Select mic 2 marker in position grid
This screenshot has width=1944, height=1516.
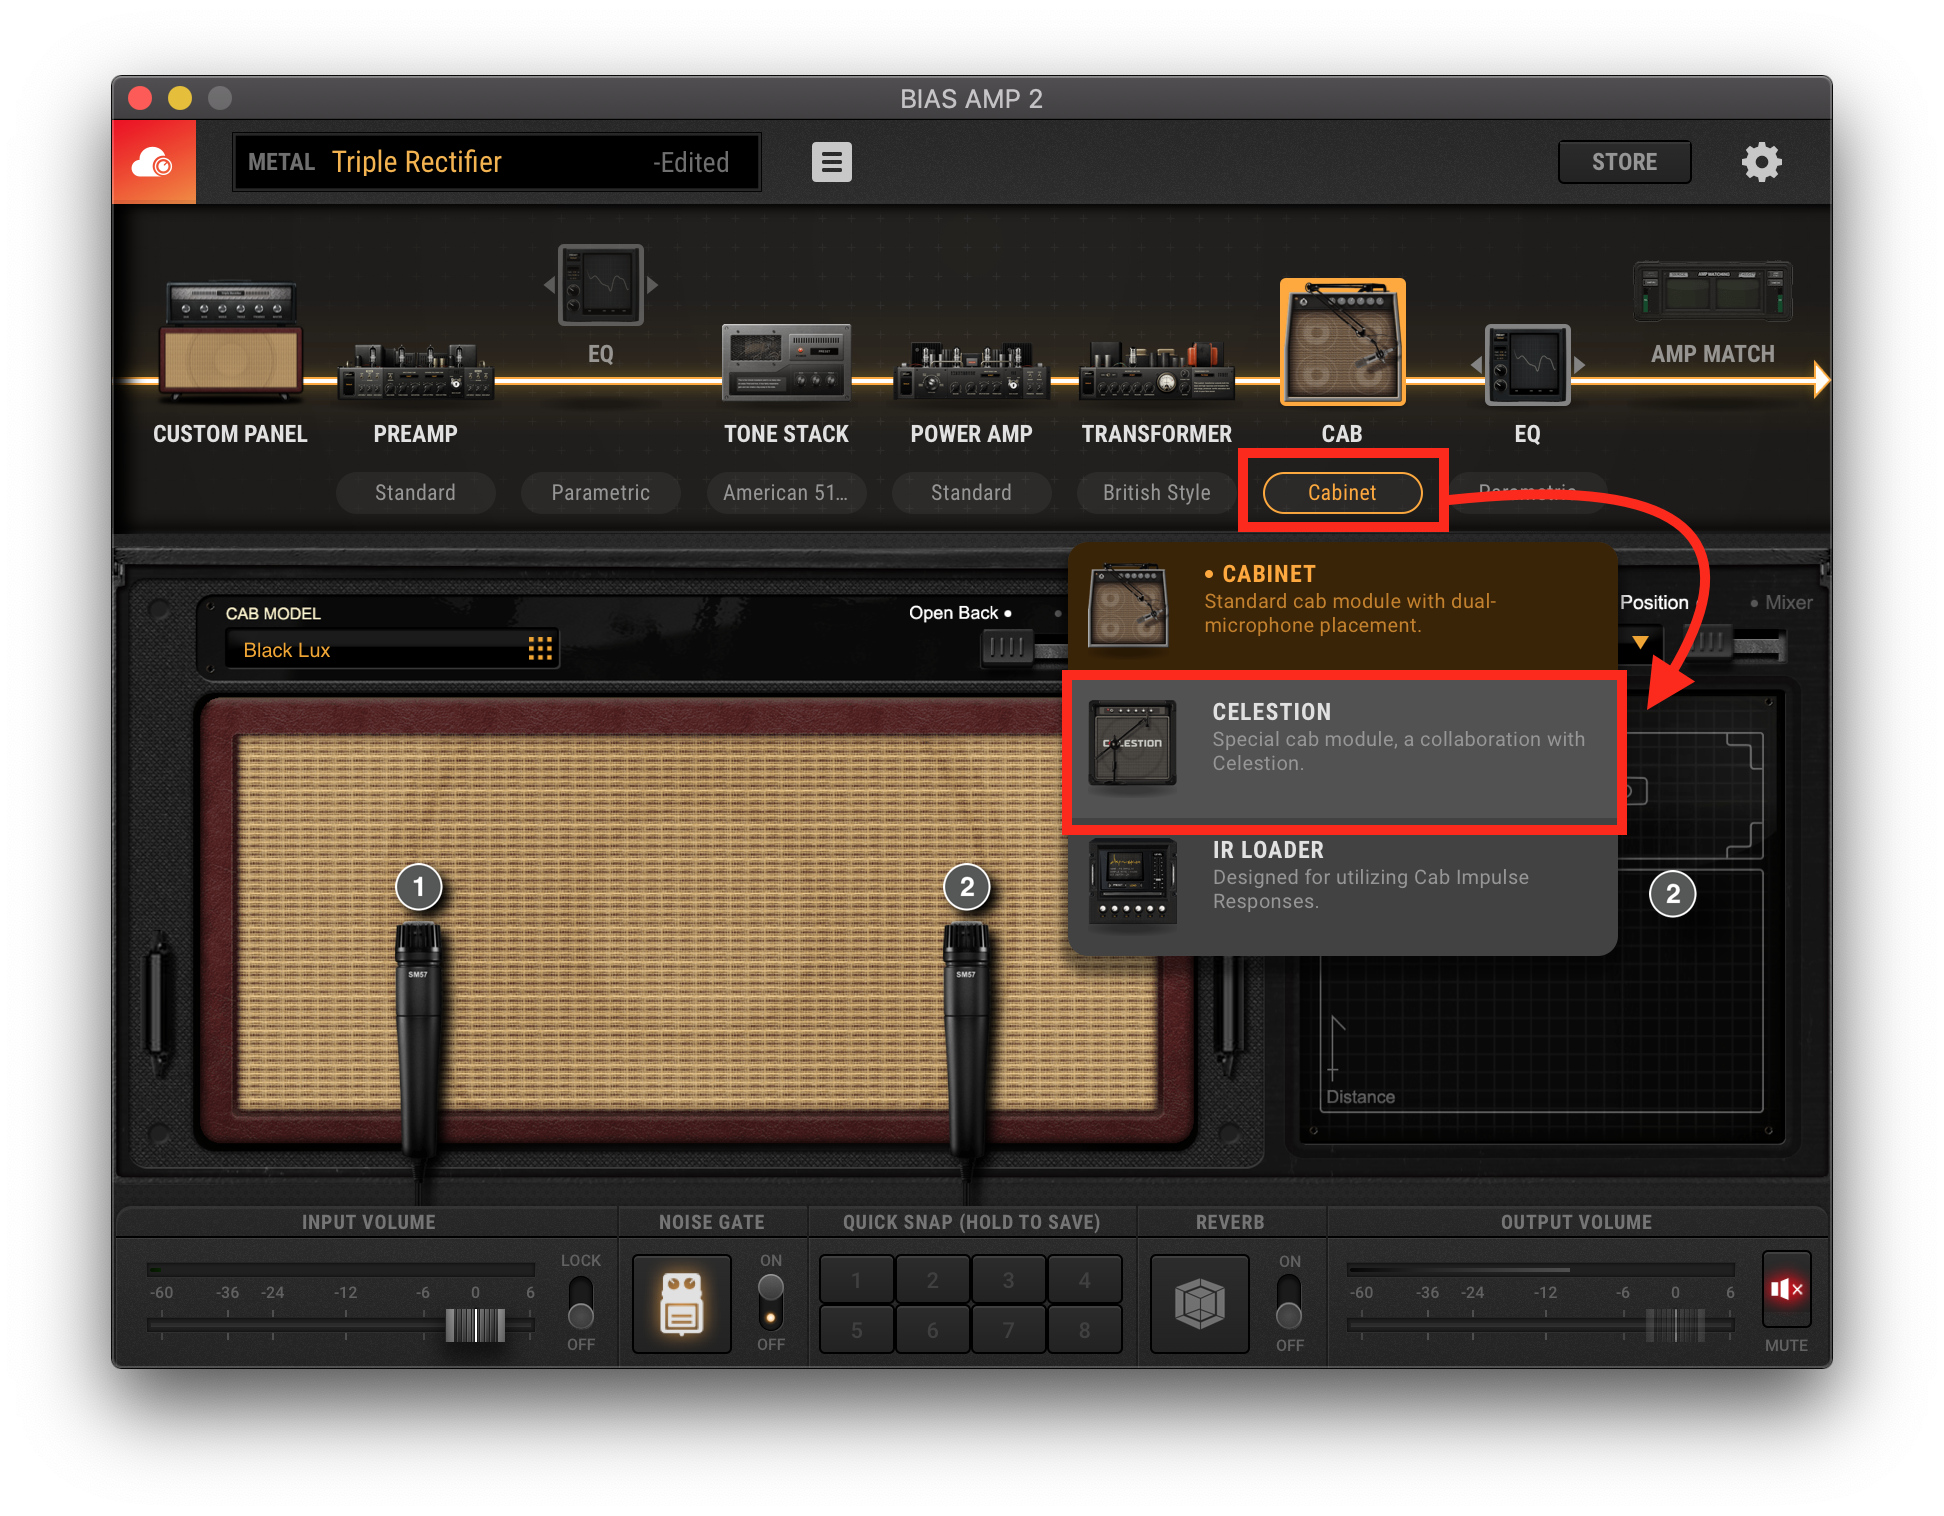1673,894
